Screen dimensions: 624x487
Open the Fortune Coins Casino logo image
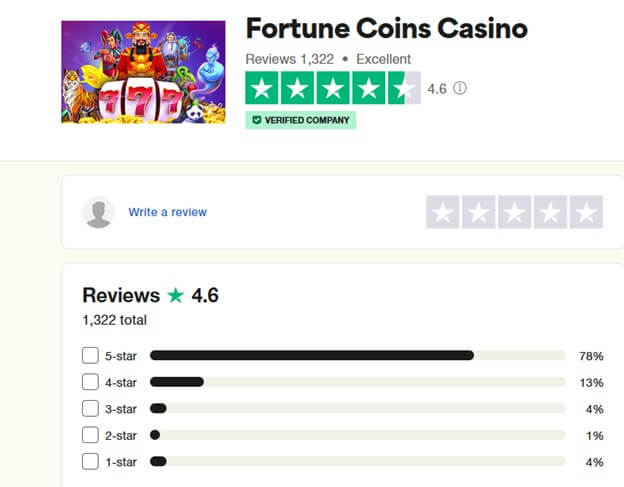143,72
